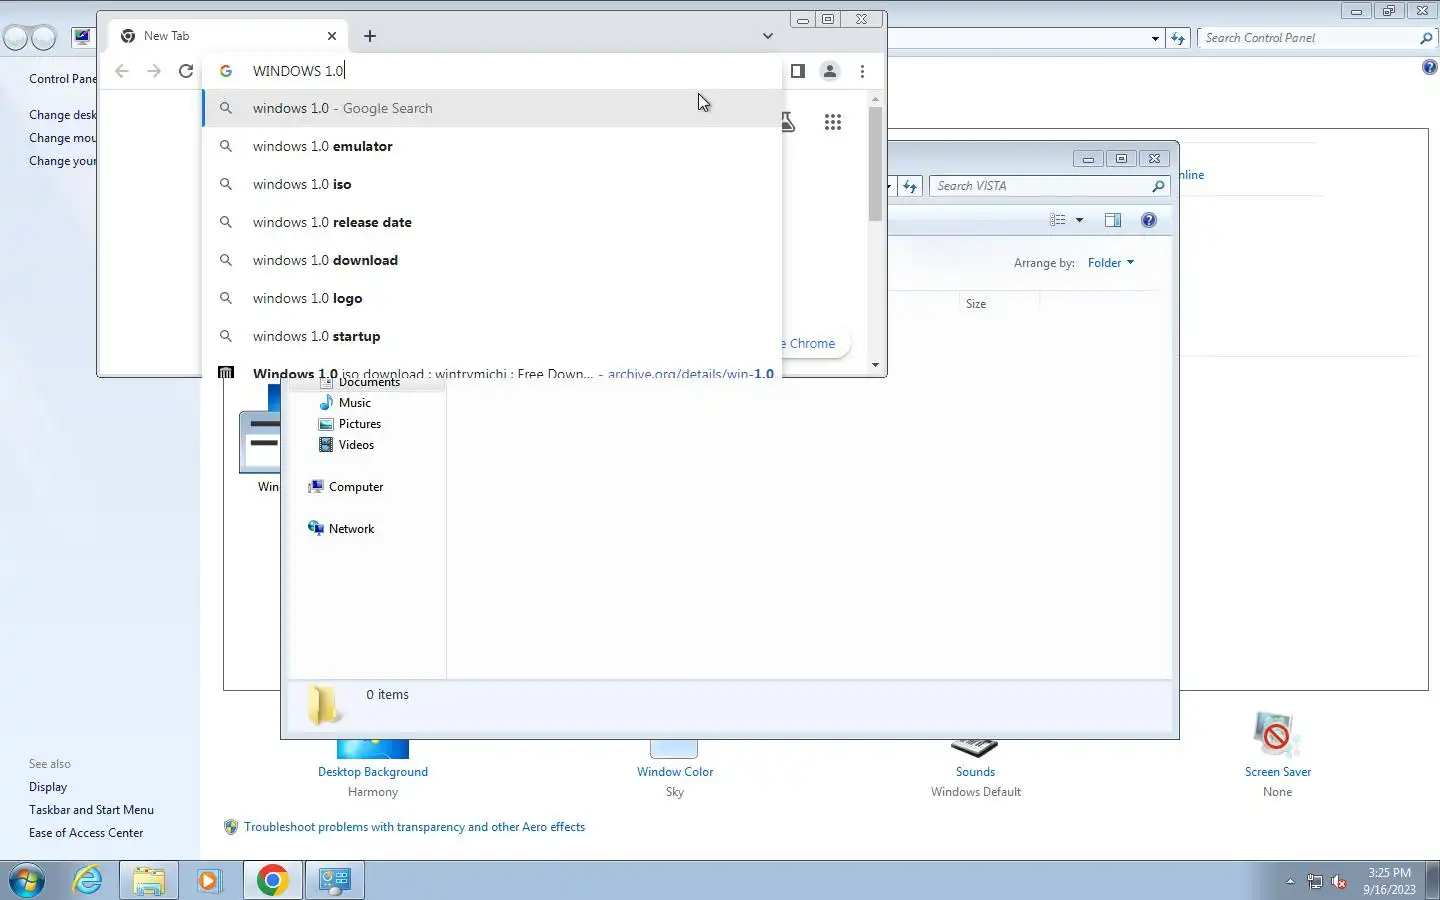Open the Chrome Labs flask icon
Viewport: 1440px width, 900px height.
point(789,122)
